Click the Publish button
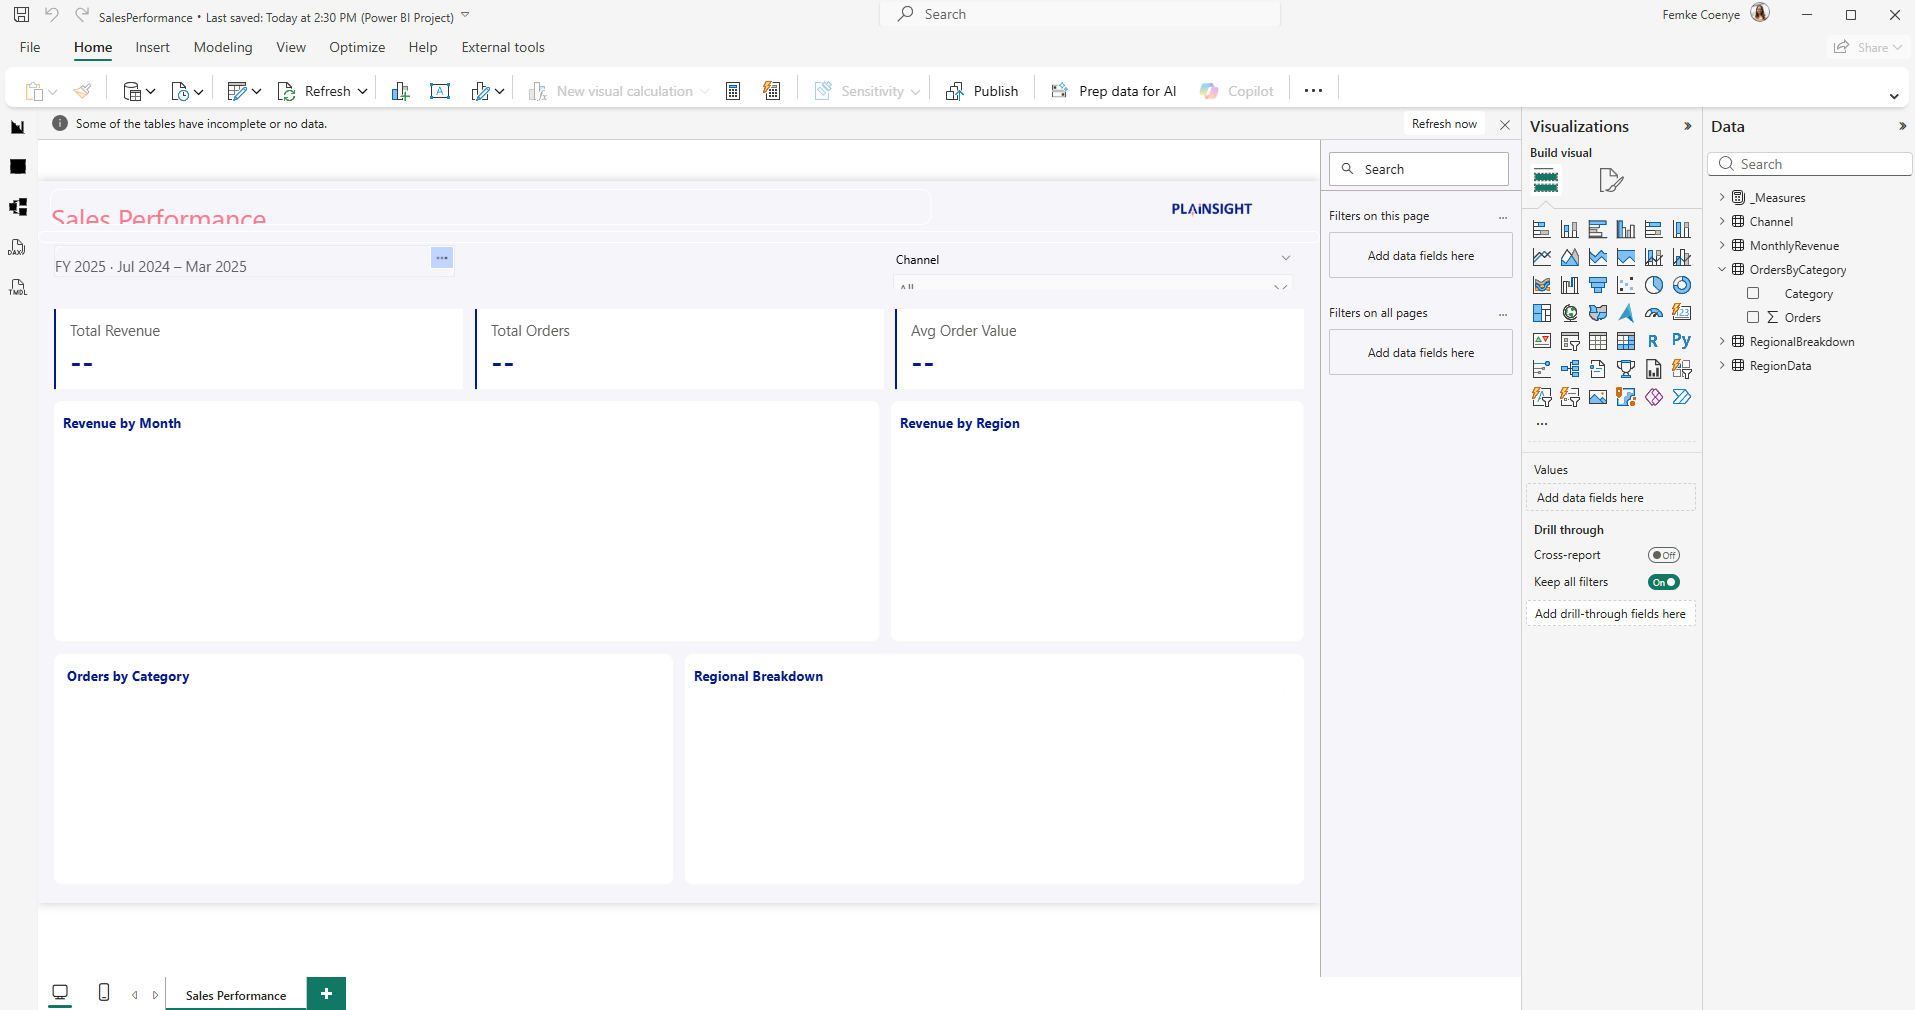The image size is (1915, 1010). click(x=982, y=91)
